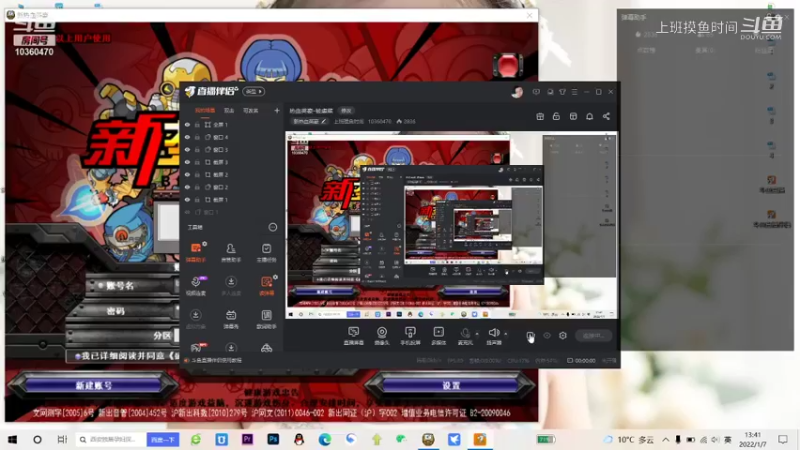Toggle the lock on the 窗口 2 source
The width and height of the screenshot is (800, 450).
pos(197,187)
